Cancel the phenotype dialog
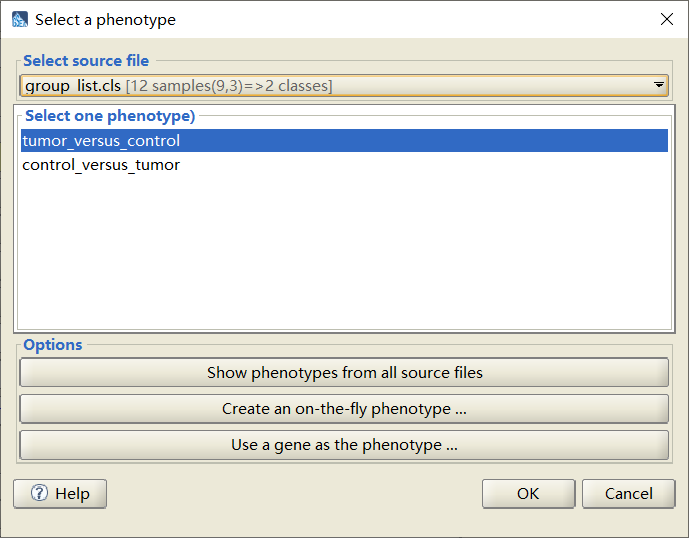This screenshot has width=689, height=538. [629, 494]
